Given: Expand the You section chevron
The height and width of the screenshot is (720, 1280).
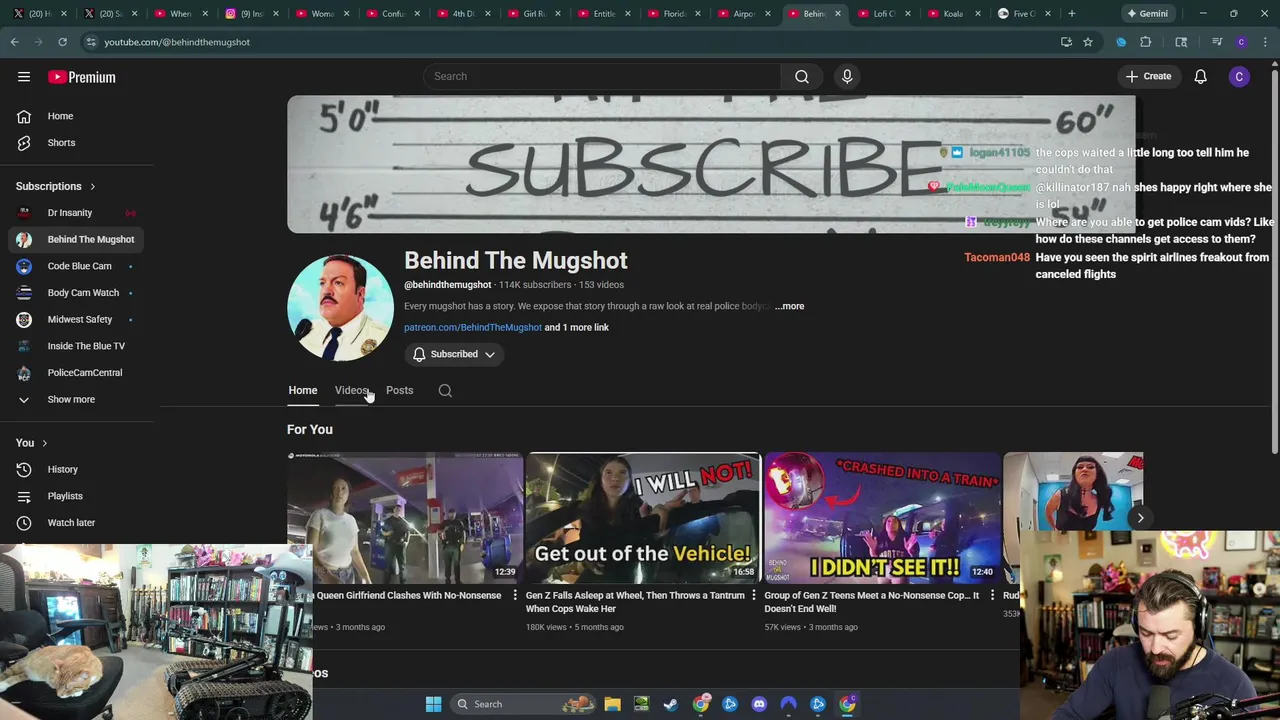Looking at the screenshot, I should point(44,443).
